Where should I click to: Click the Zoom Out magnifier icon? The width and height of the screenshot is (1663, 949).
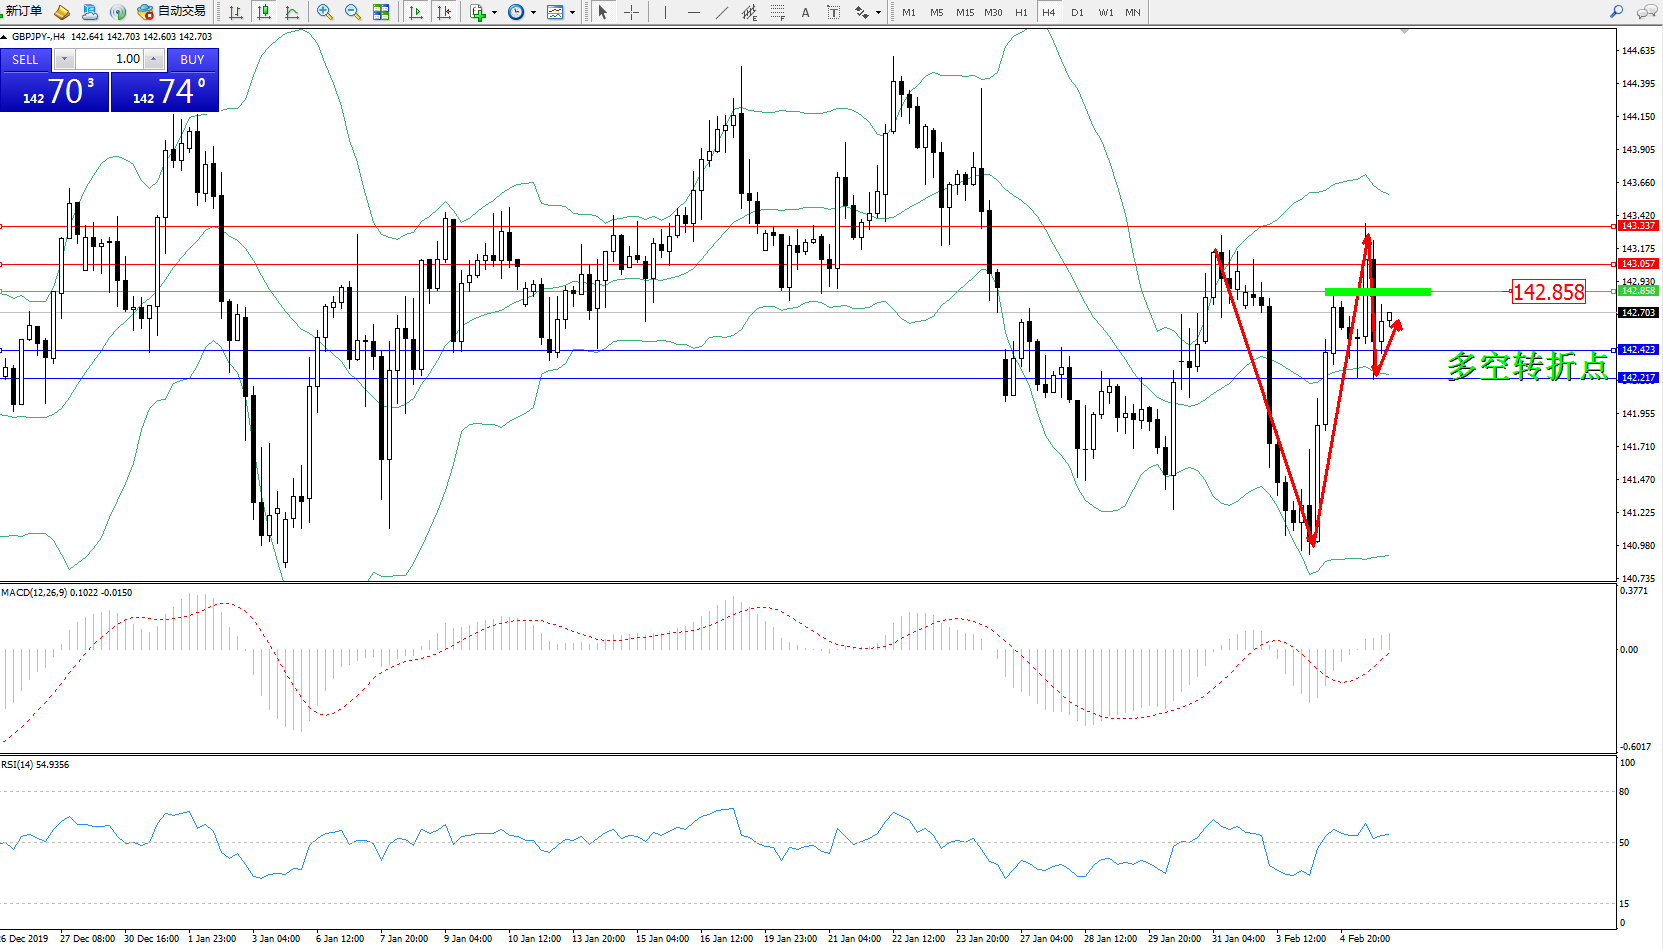tap(352, 12)
